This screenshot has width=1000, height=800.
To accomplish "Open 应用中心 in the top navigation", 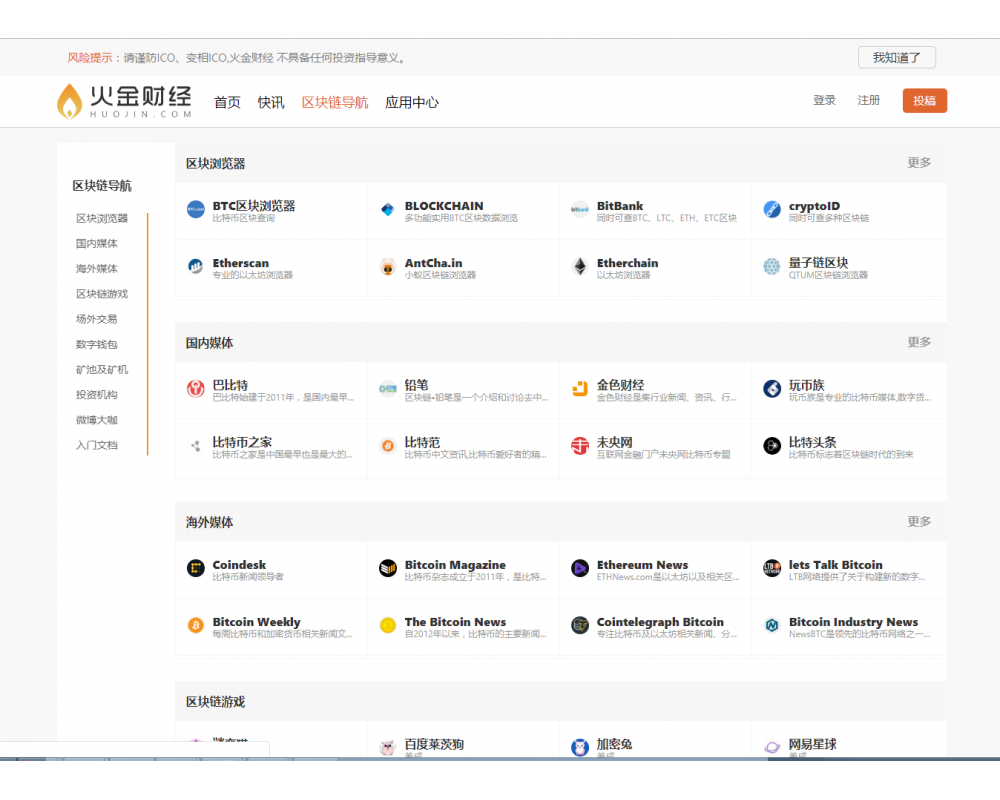I will click(x=412, y=102).
